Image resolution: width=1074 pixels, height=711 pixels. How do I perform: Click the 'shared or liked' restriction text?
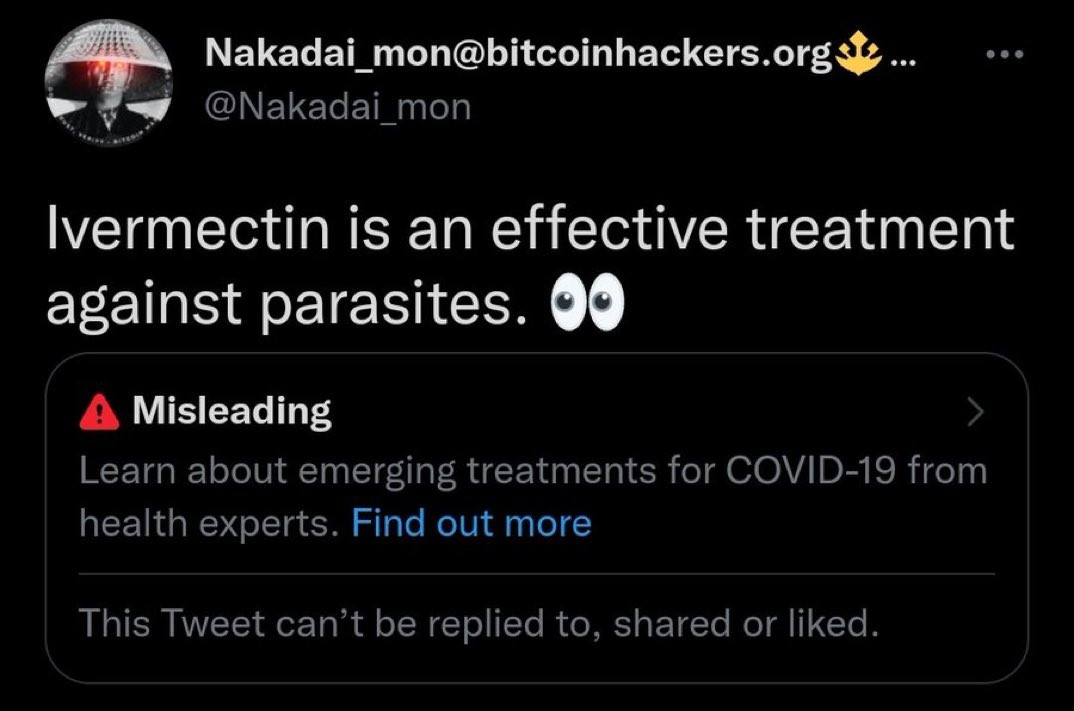coord(745,623)
